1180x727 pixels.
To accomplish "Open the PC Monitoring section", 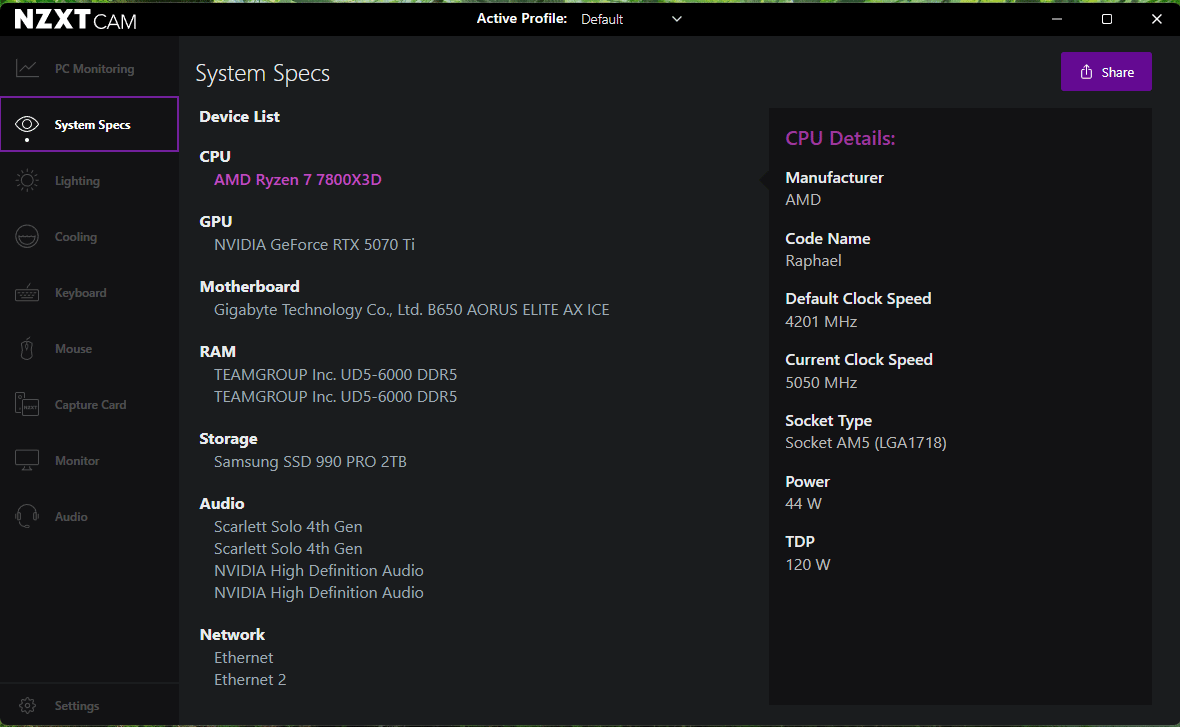I will 90,68.
